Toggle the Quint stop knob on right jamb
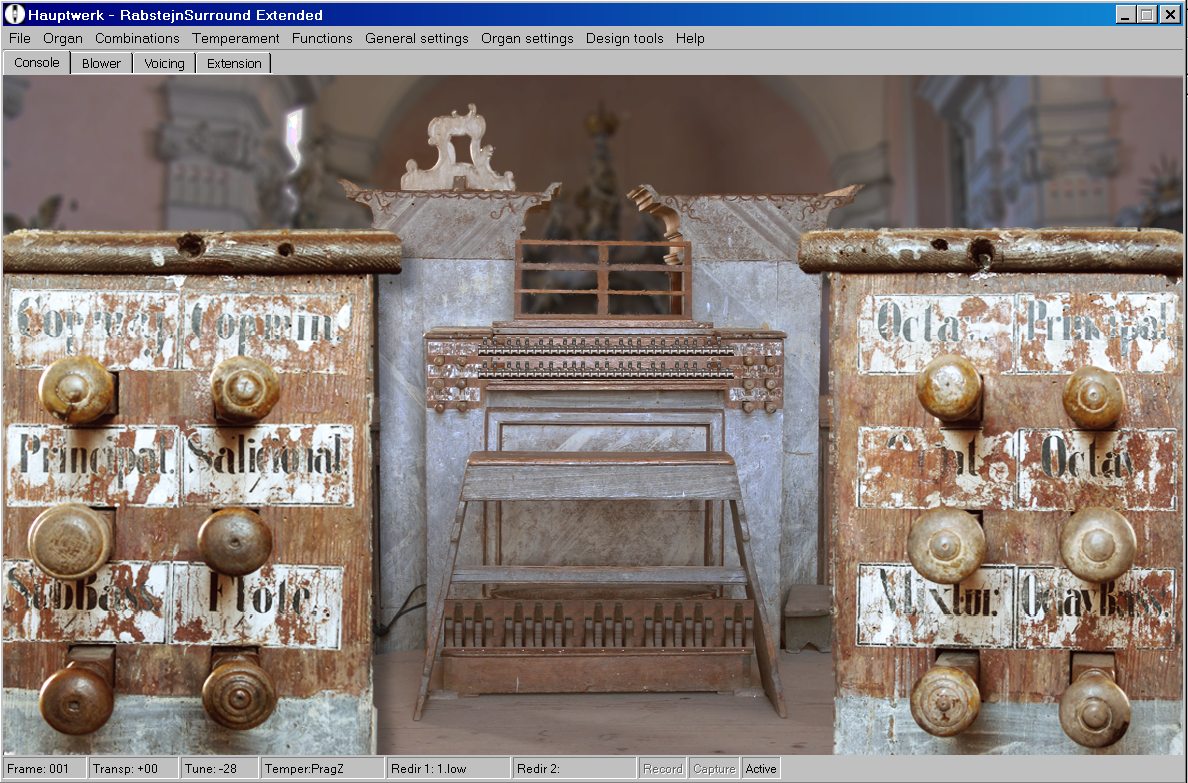Image resolution: width=1188 pixels, height=783 pixels. coord(945,545)
